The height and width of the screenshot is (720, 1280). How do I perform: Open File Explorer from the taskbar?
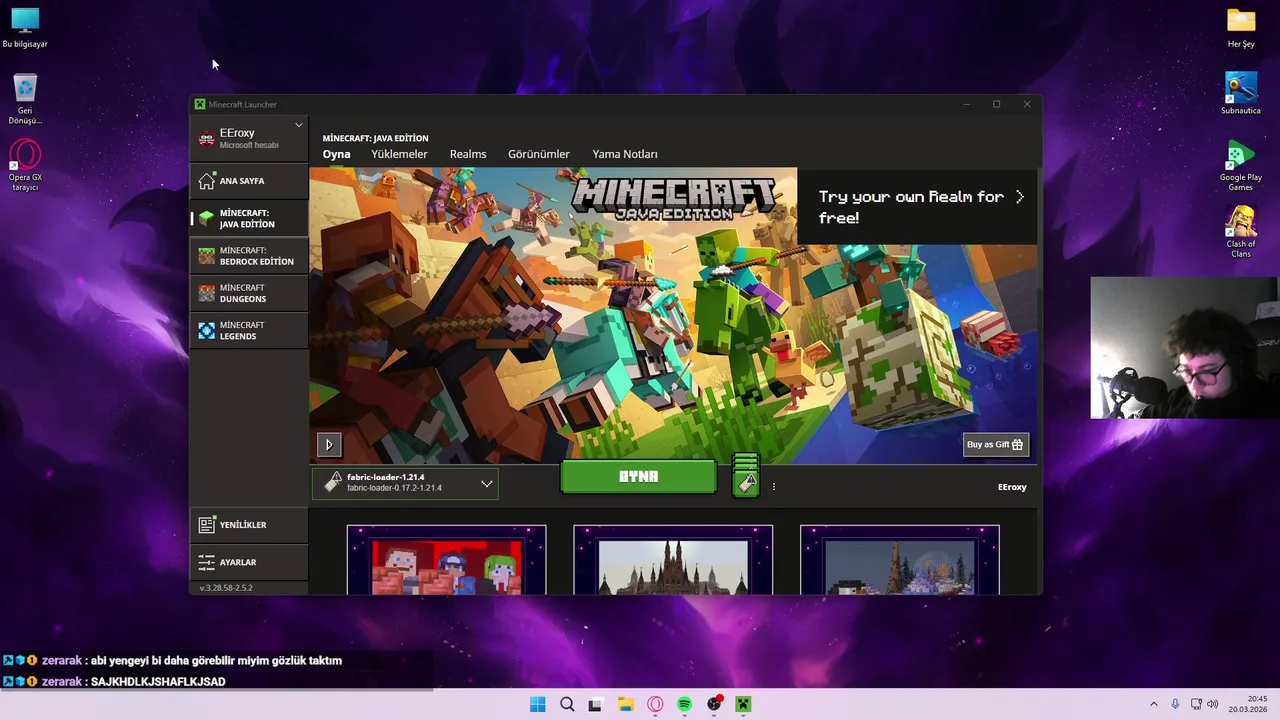[x=625, y=704]
